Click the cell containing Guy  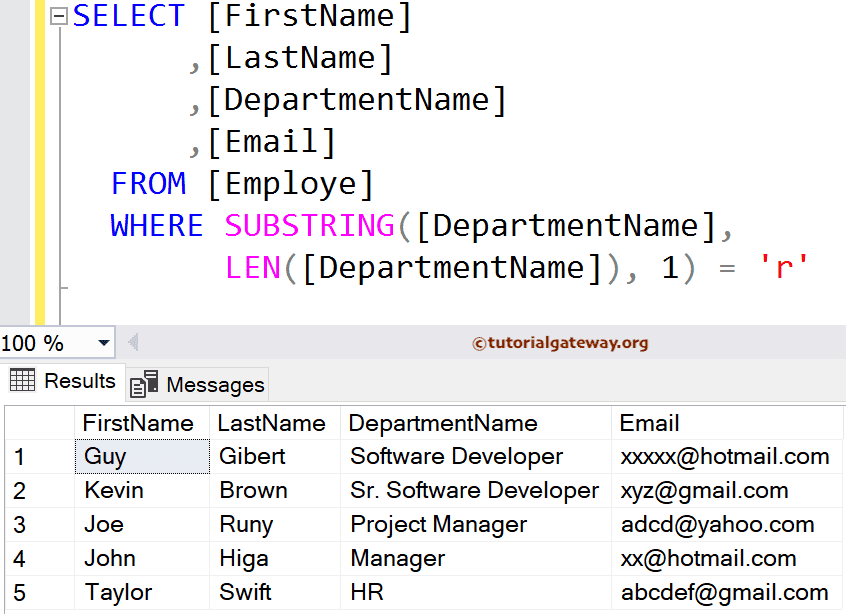(140, 456)
